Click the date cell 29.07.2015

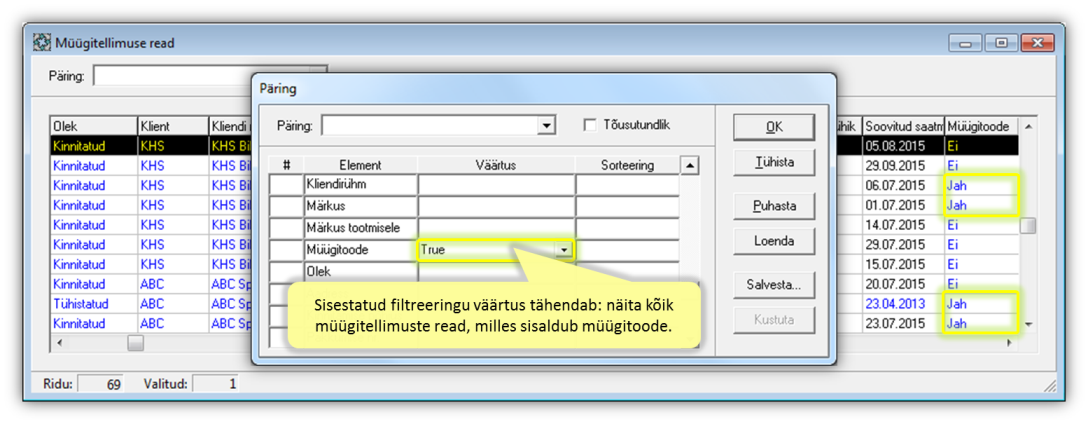(903, 245)
